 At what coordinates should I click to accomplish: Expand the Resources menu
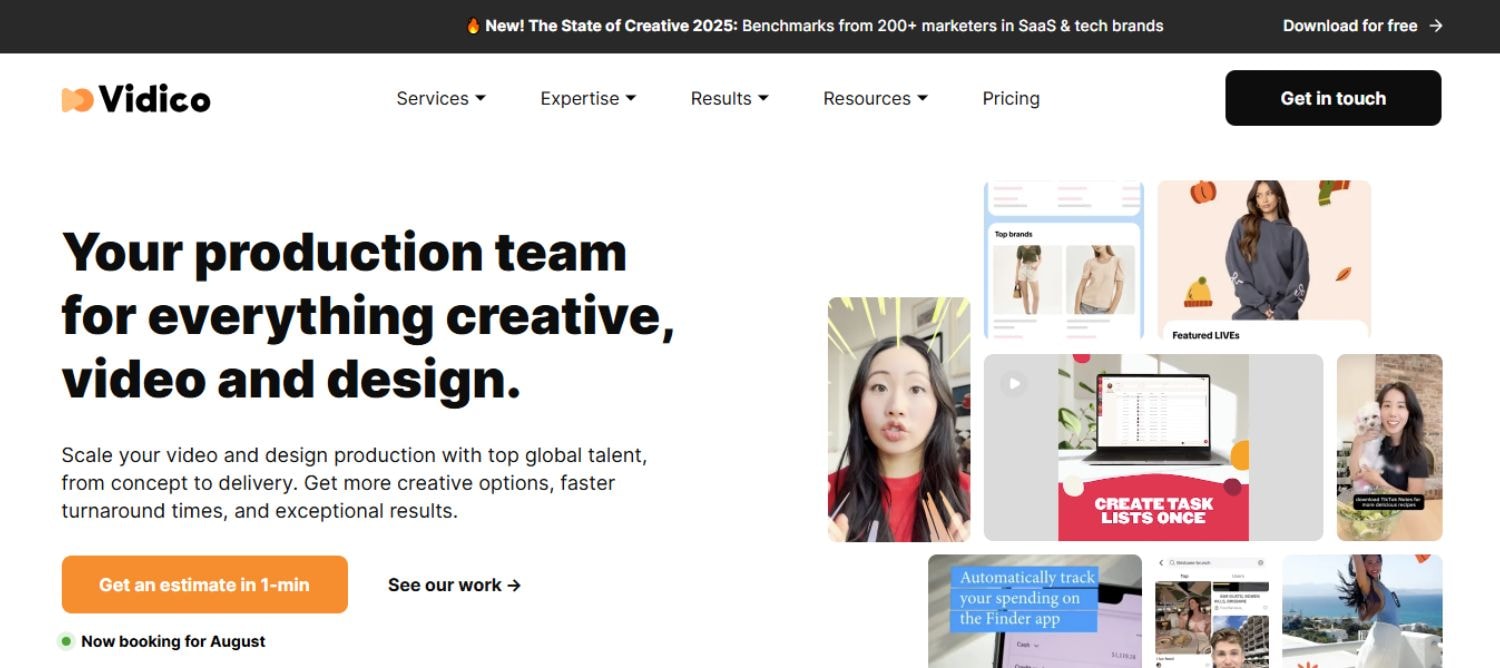pyautogui.click(x=875, y=98)
